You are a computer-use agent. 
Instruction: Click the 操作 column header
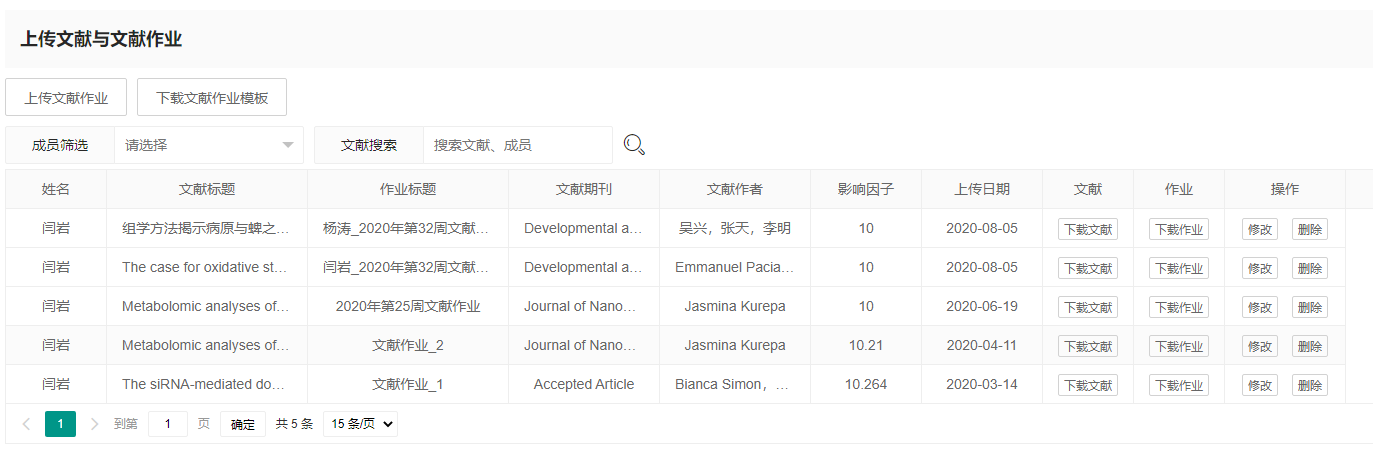pos(1285,189)
